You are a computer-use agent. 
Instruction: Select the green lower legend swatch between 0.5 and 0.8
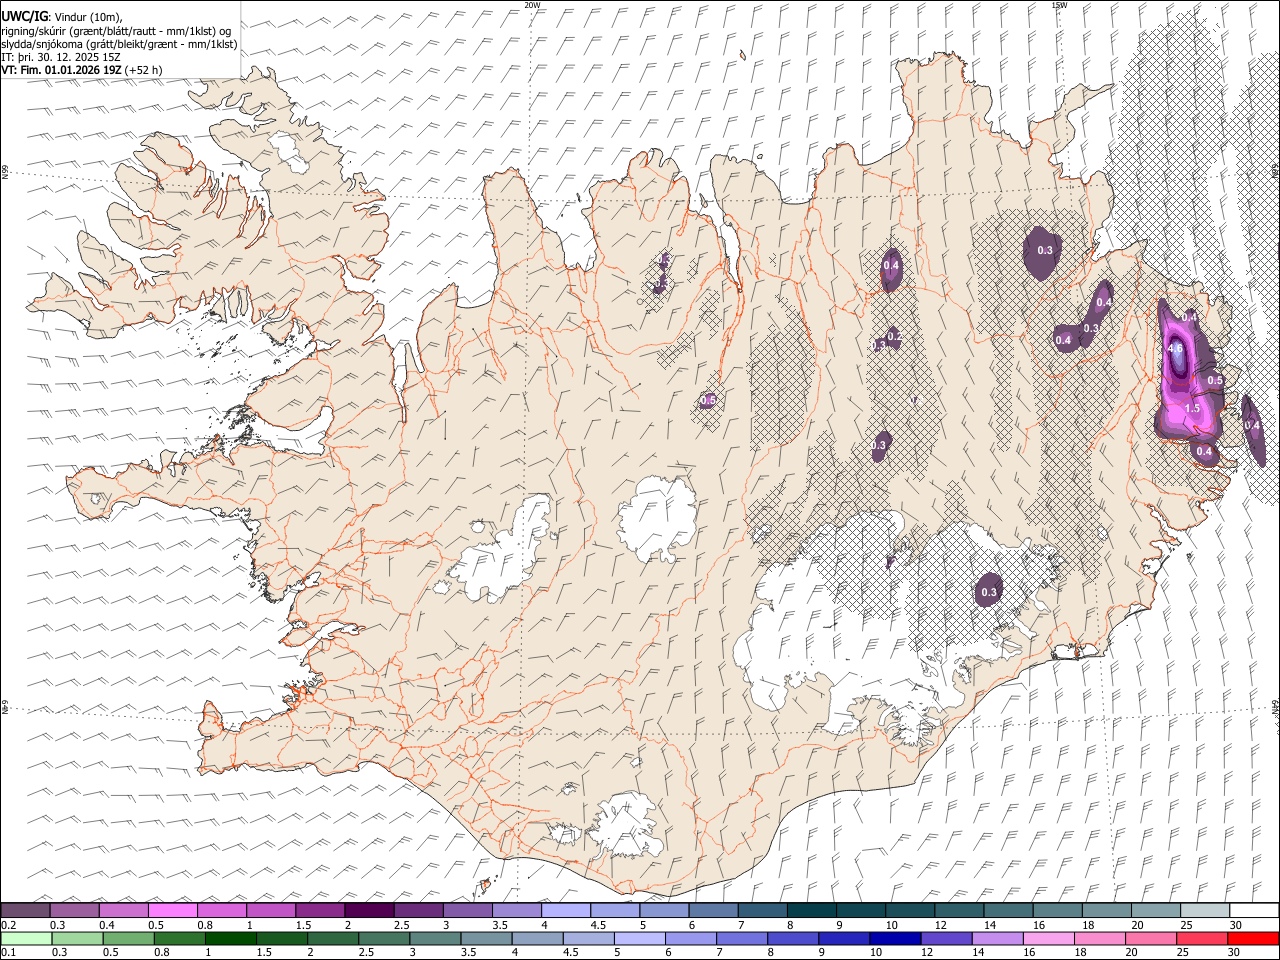[x=128, y=938]
